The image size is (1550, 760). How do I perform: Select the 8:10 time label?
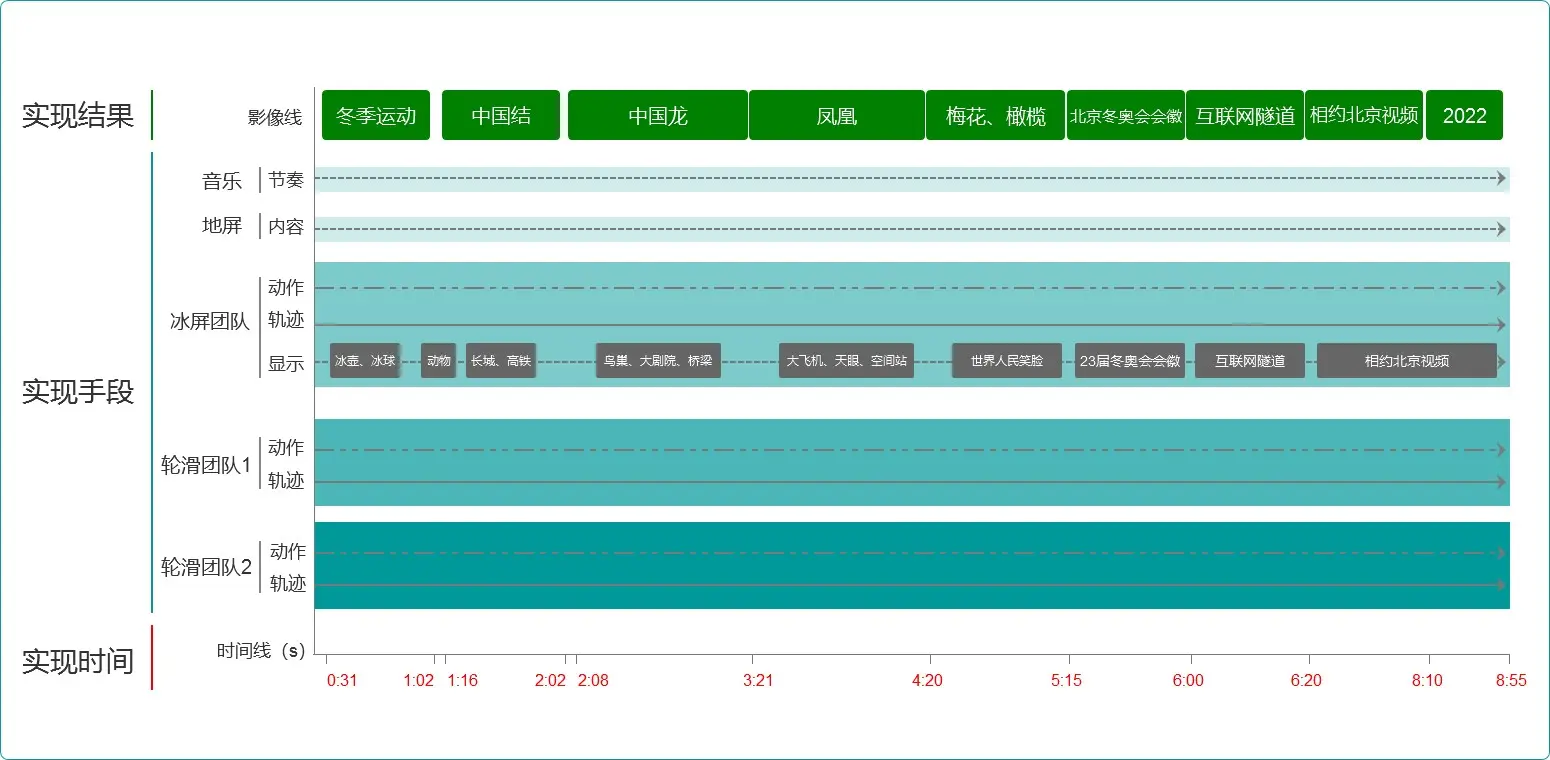[x=1427, y=680]
